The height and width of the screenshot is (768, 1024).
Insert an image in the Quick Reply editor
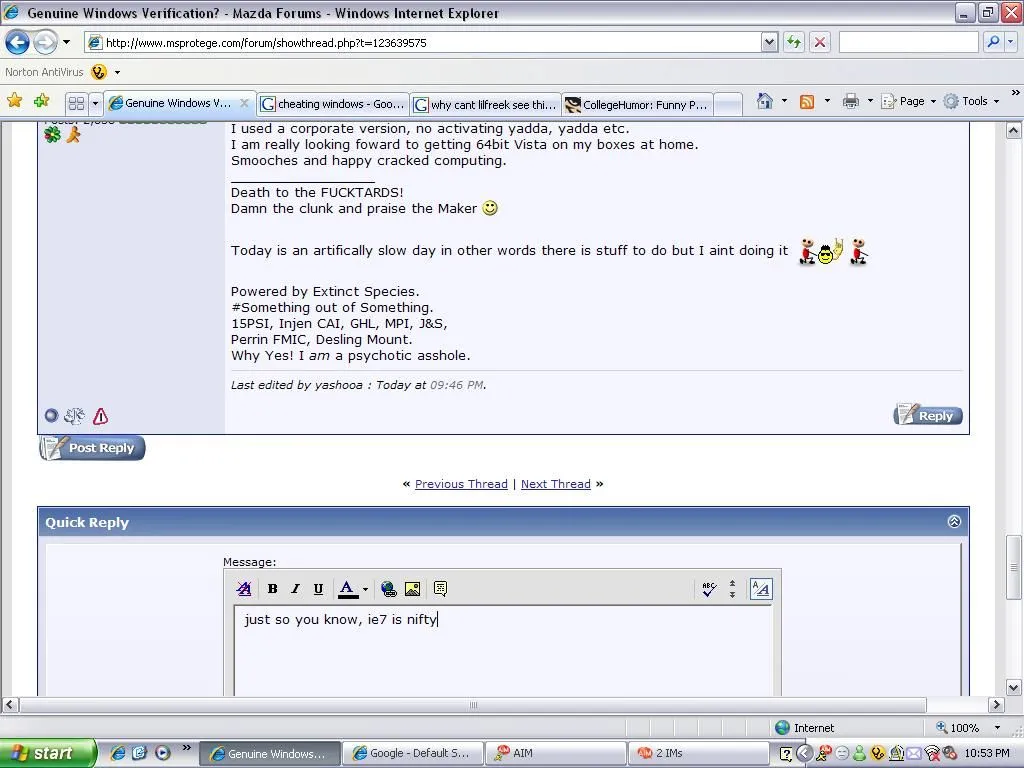(413, 588)
